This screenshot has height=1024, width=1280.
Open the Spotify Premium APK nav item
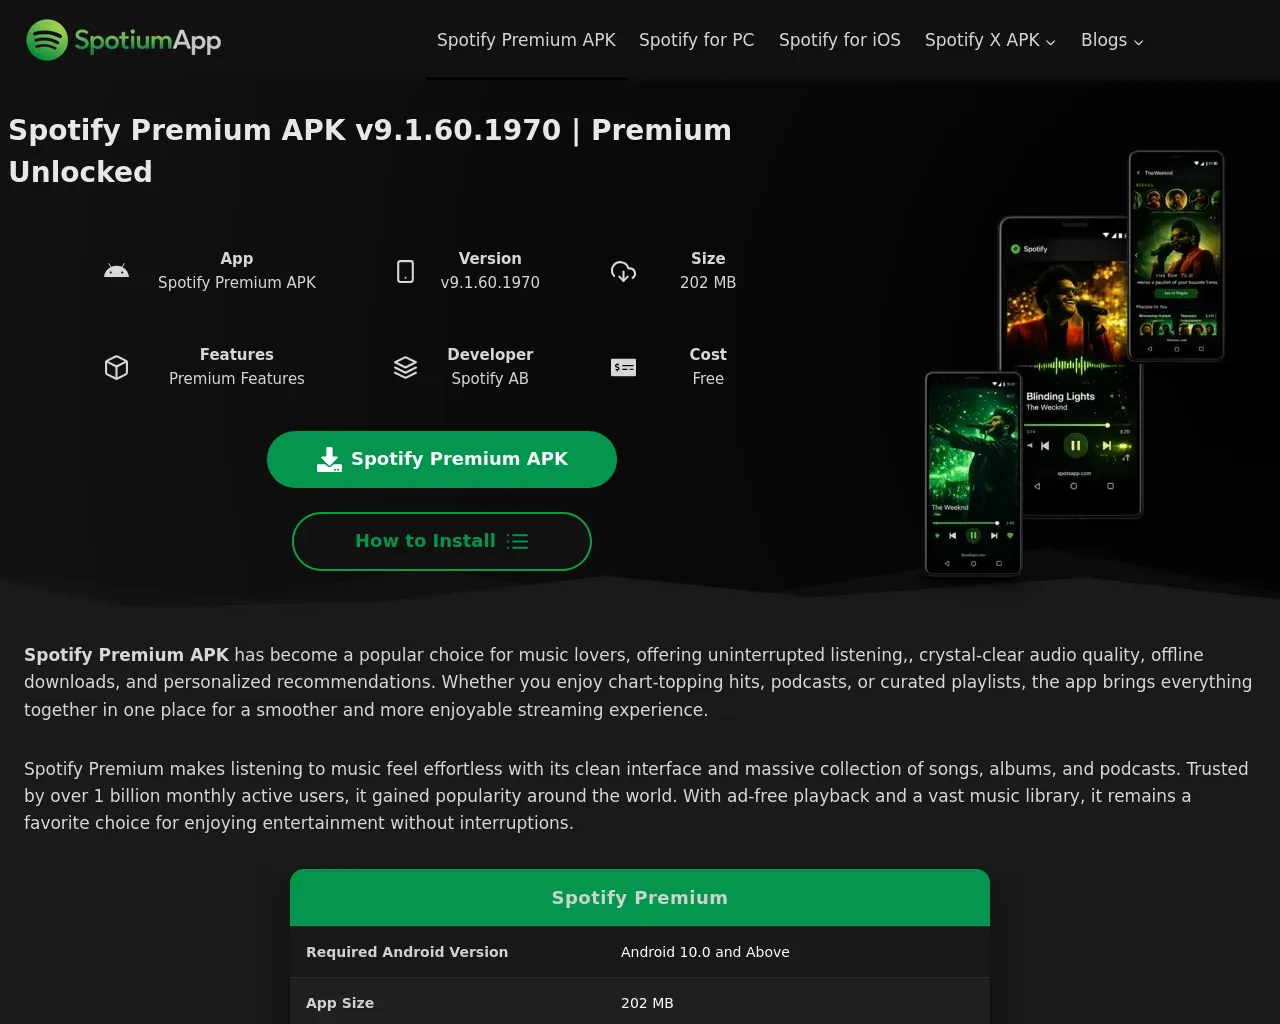[x=526, y=40]
